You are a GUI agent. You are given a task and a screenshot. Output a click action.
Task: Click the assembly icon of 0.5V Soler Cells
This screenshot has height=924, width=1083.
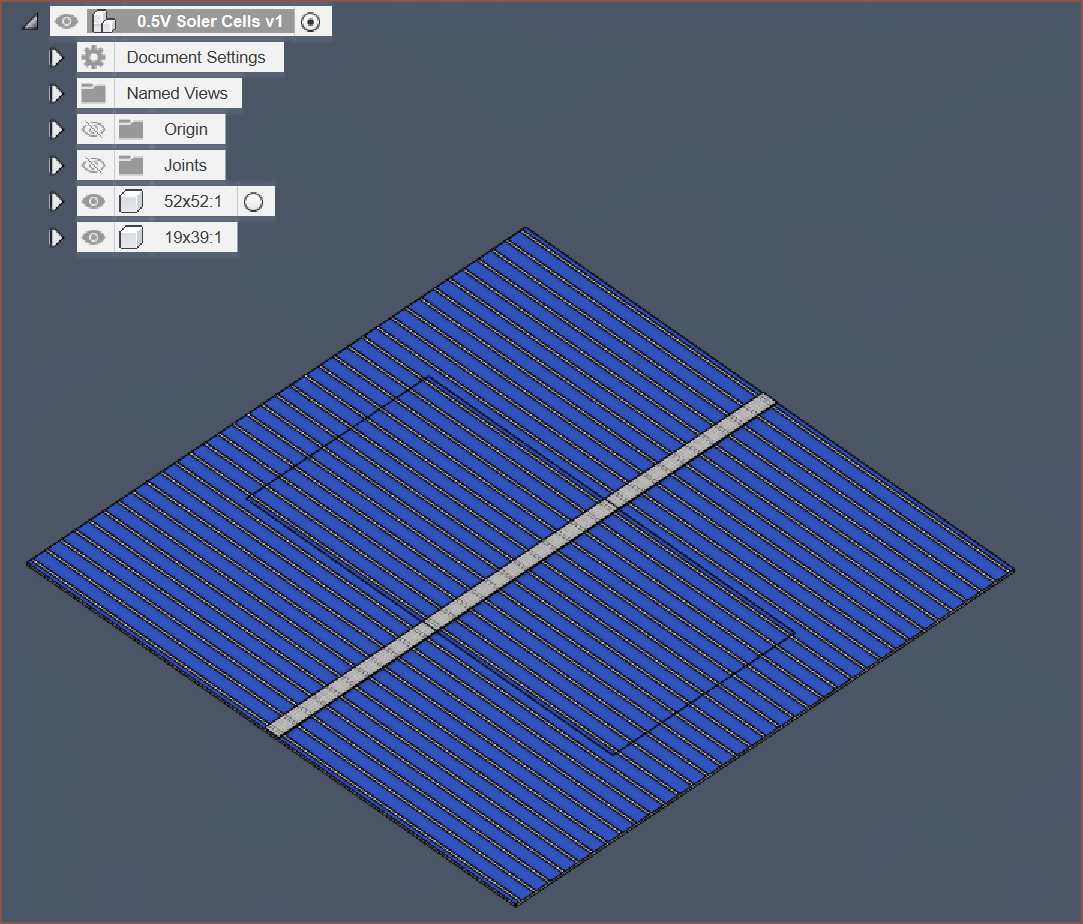coord(103,21)
